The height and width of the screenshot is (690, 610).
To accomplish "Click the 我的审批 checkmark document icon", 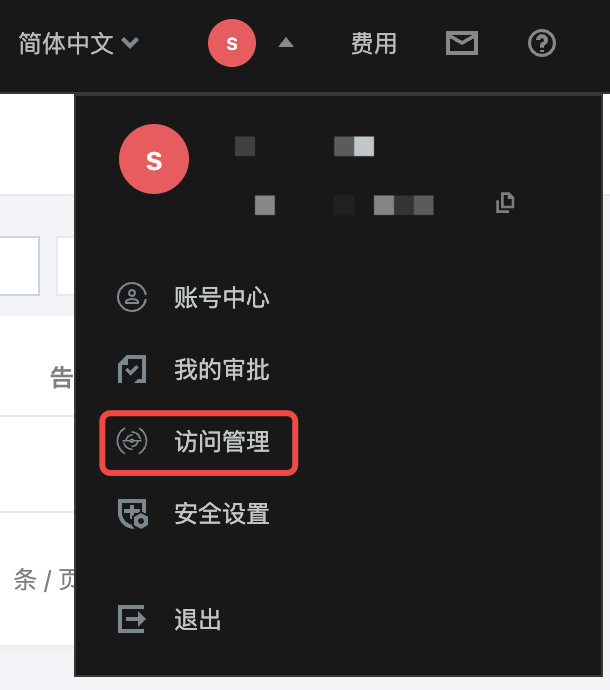I will (x=132, y=369).
